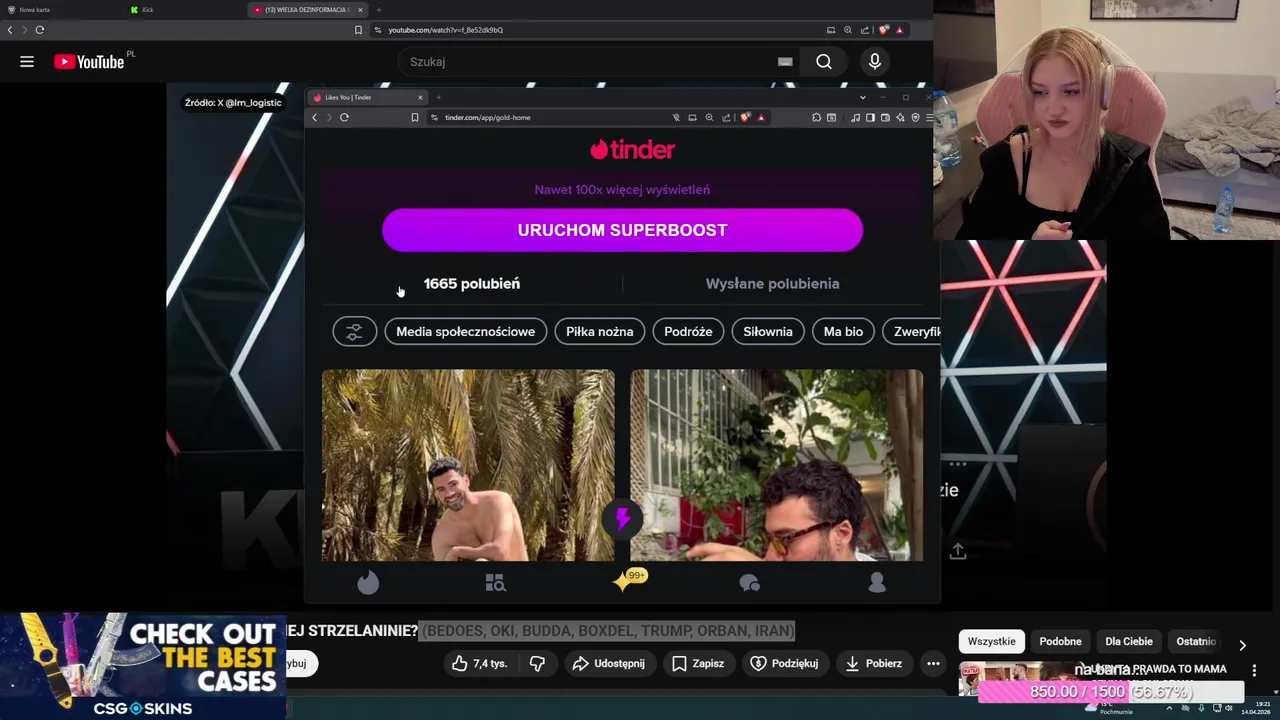Open the profile card with palm trees
1280x720 pixels.
(x=468, y=466)
